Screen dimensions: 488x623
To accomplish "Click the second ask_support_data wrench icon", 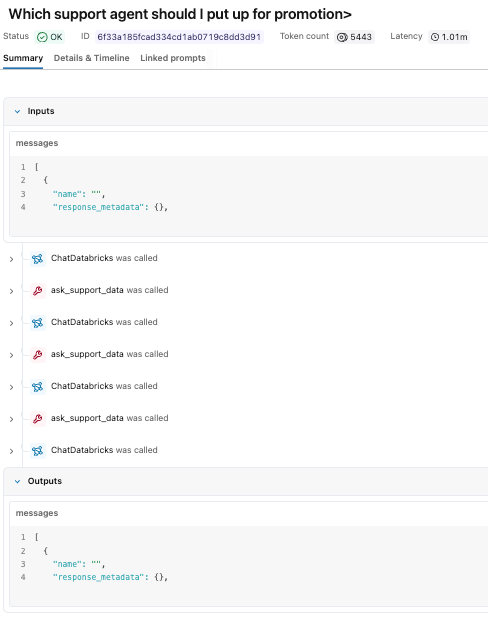I will 38,355.
